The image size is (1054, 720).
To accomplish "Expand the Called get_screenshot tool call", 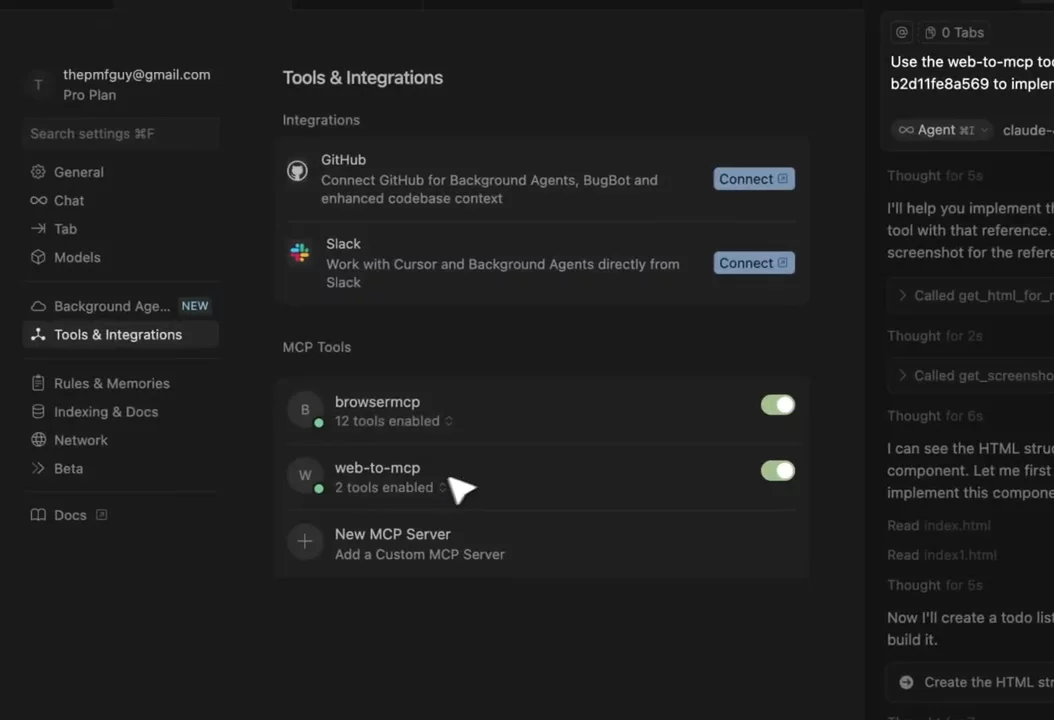I will point(975,375).
